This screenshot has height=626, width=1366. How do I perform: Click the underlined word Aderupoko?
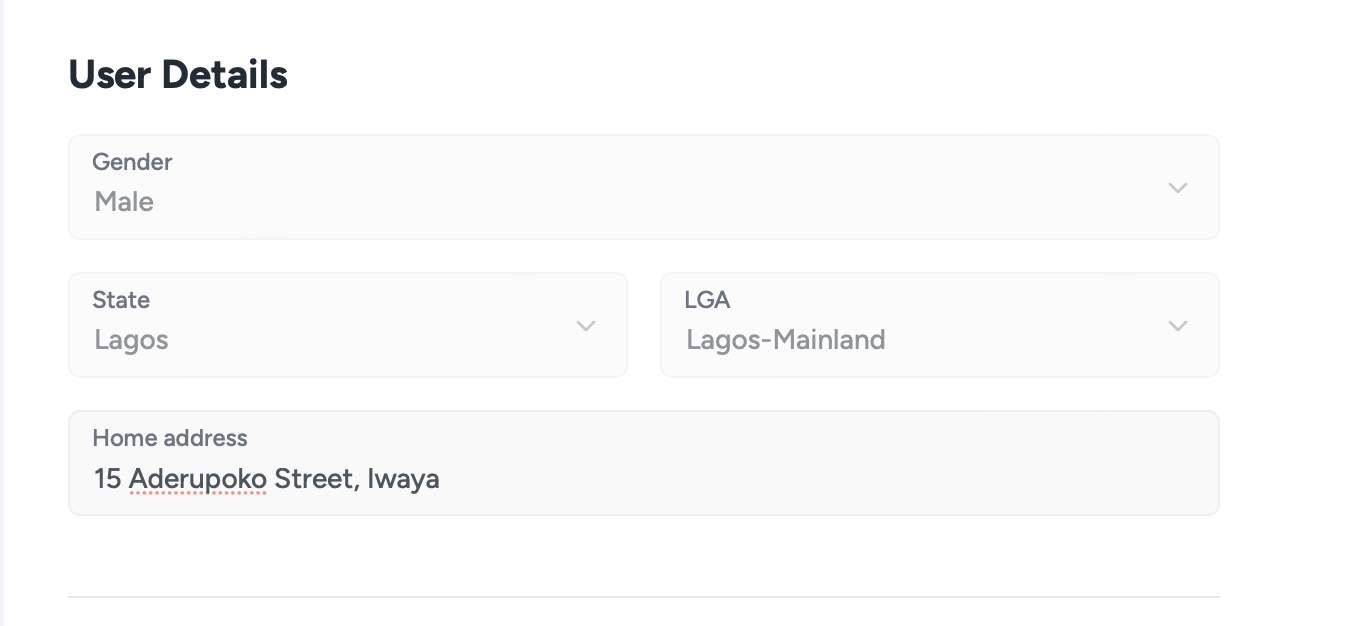[x=198, y=479]
